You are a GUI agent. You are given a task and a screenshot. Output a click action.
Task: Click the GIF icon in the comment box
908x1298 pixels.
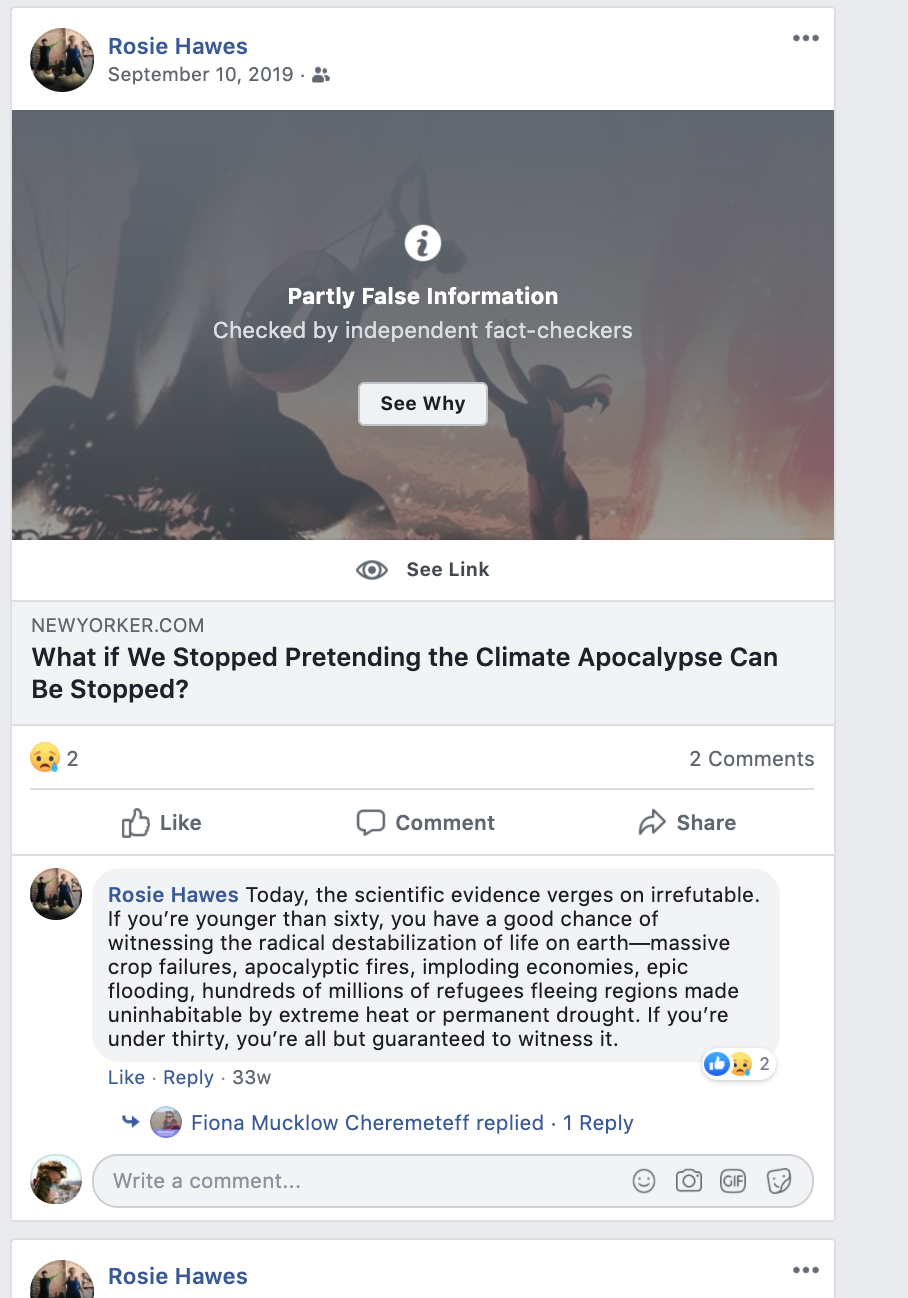733,1181
